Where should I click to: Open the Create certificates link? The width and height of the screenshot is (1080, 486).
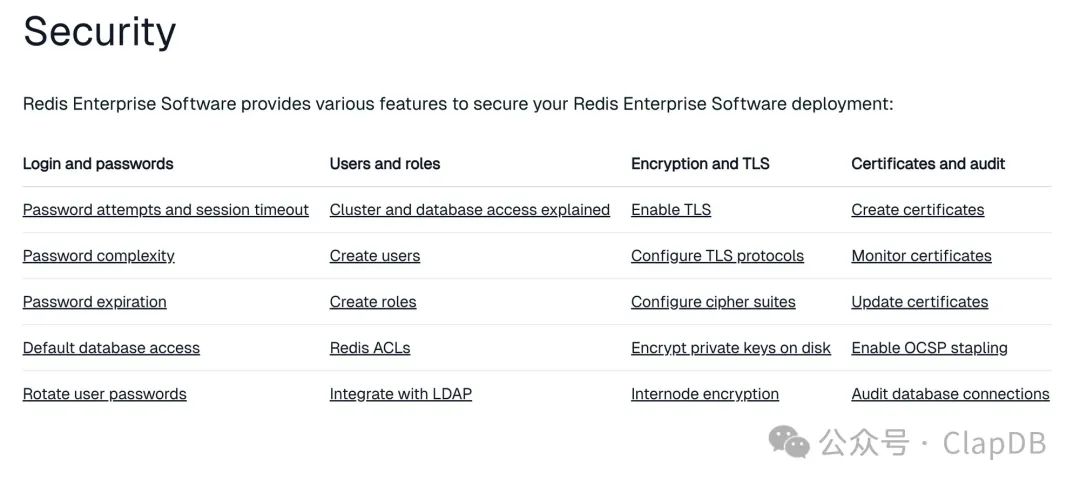917,210
